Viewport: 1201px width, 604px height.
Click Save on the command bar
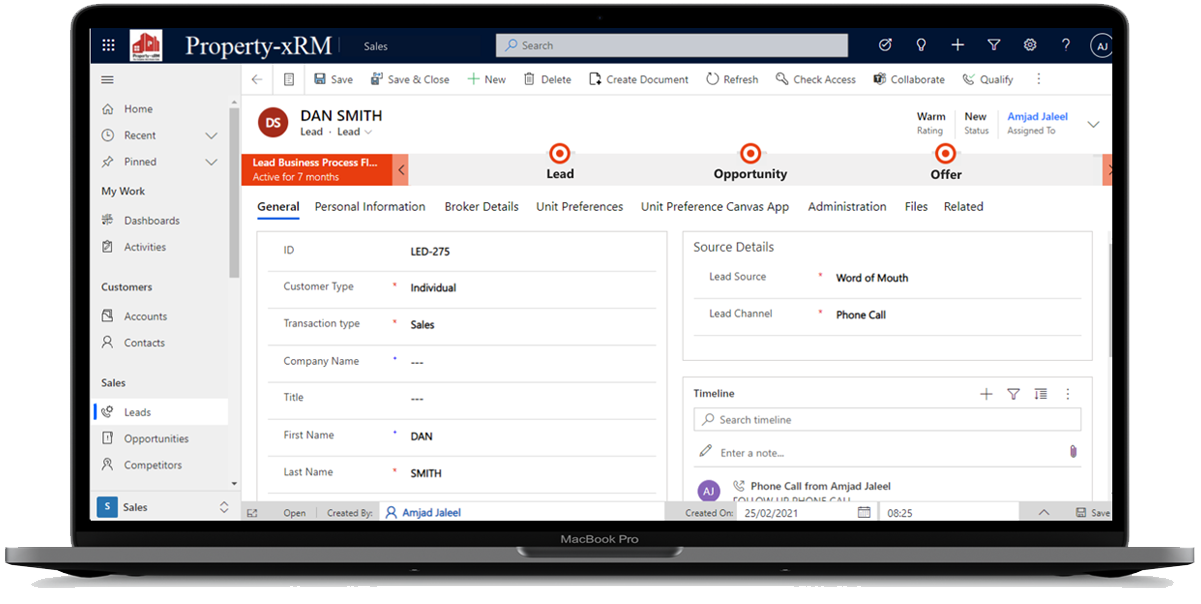(333, 79)
